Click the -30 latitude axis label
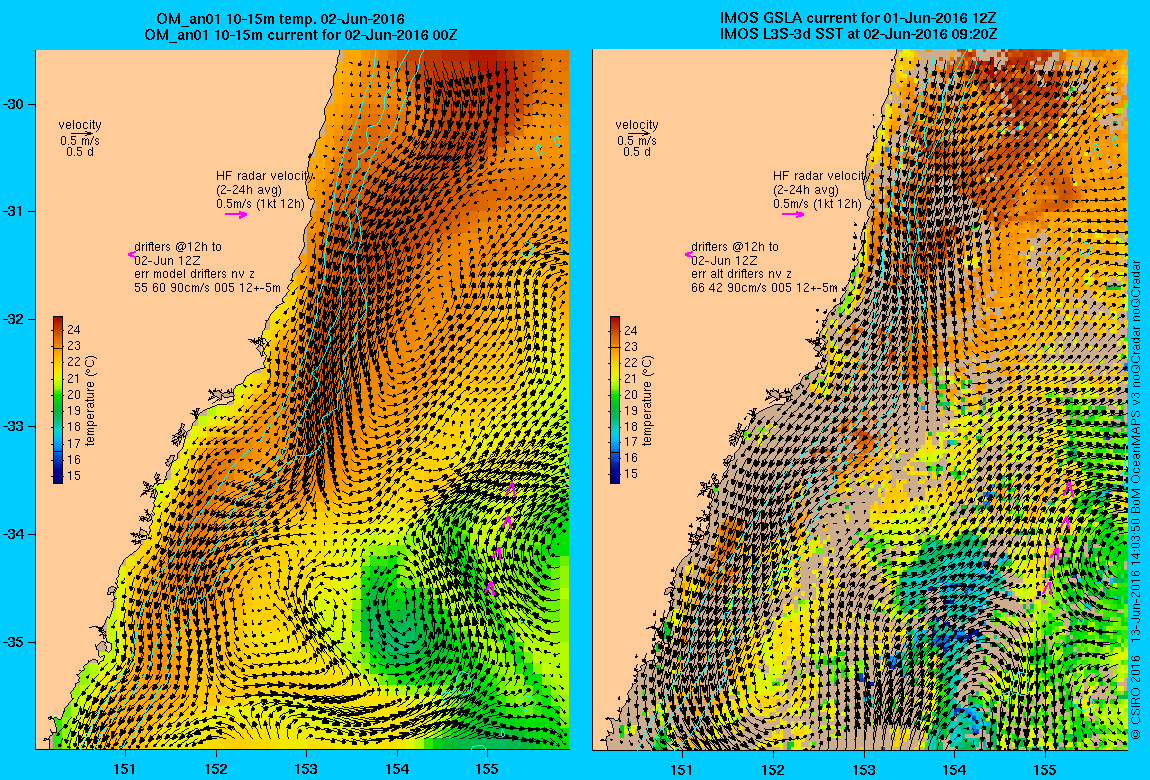The image size is (1150, 780). tap(14, 104)
